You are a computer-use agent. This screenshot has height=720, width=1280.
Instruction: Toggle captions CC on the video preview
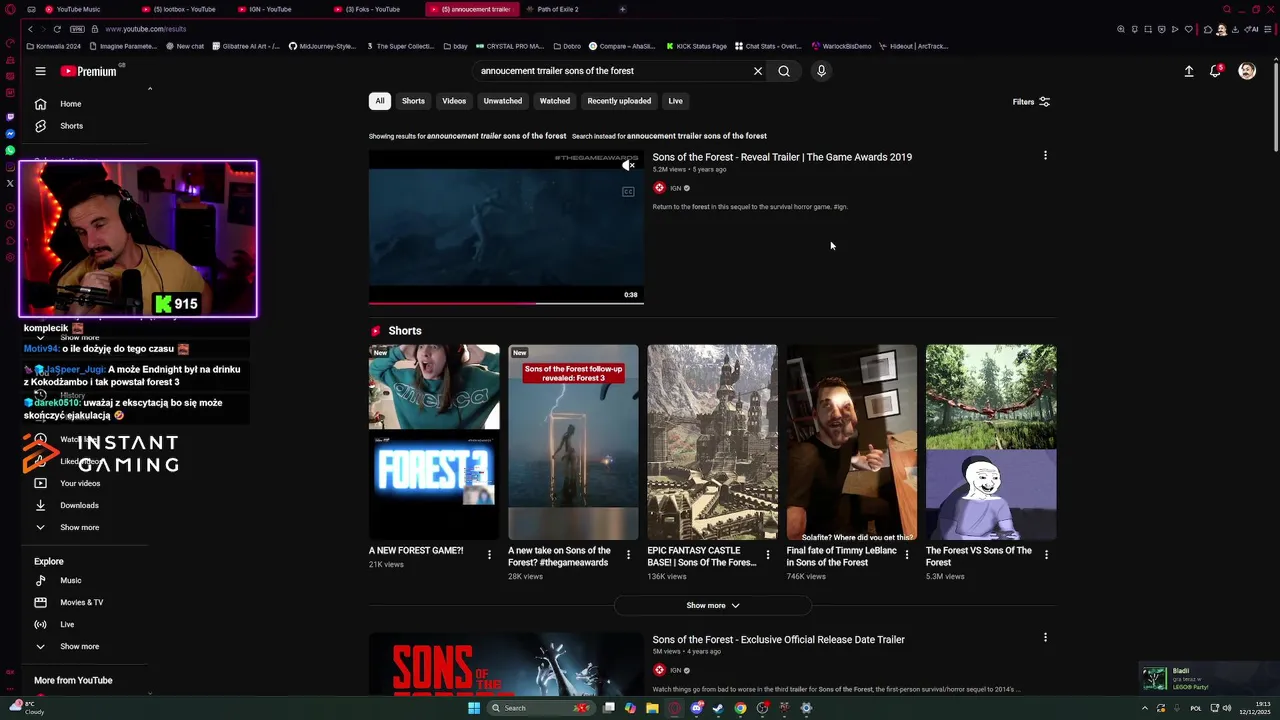pyautogui.click(x=628, y=192)
